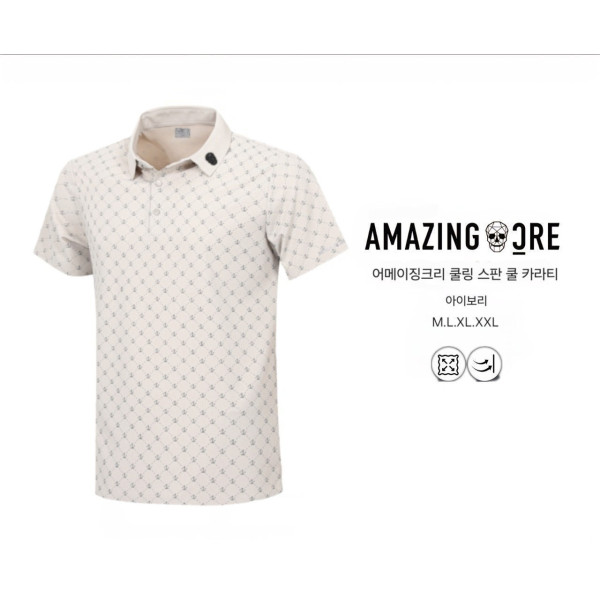The height and width of the screenshot is (600, 600).
Task: Click the RE letters ending the logo
Action: tap(544, 237)
